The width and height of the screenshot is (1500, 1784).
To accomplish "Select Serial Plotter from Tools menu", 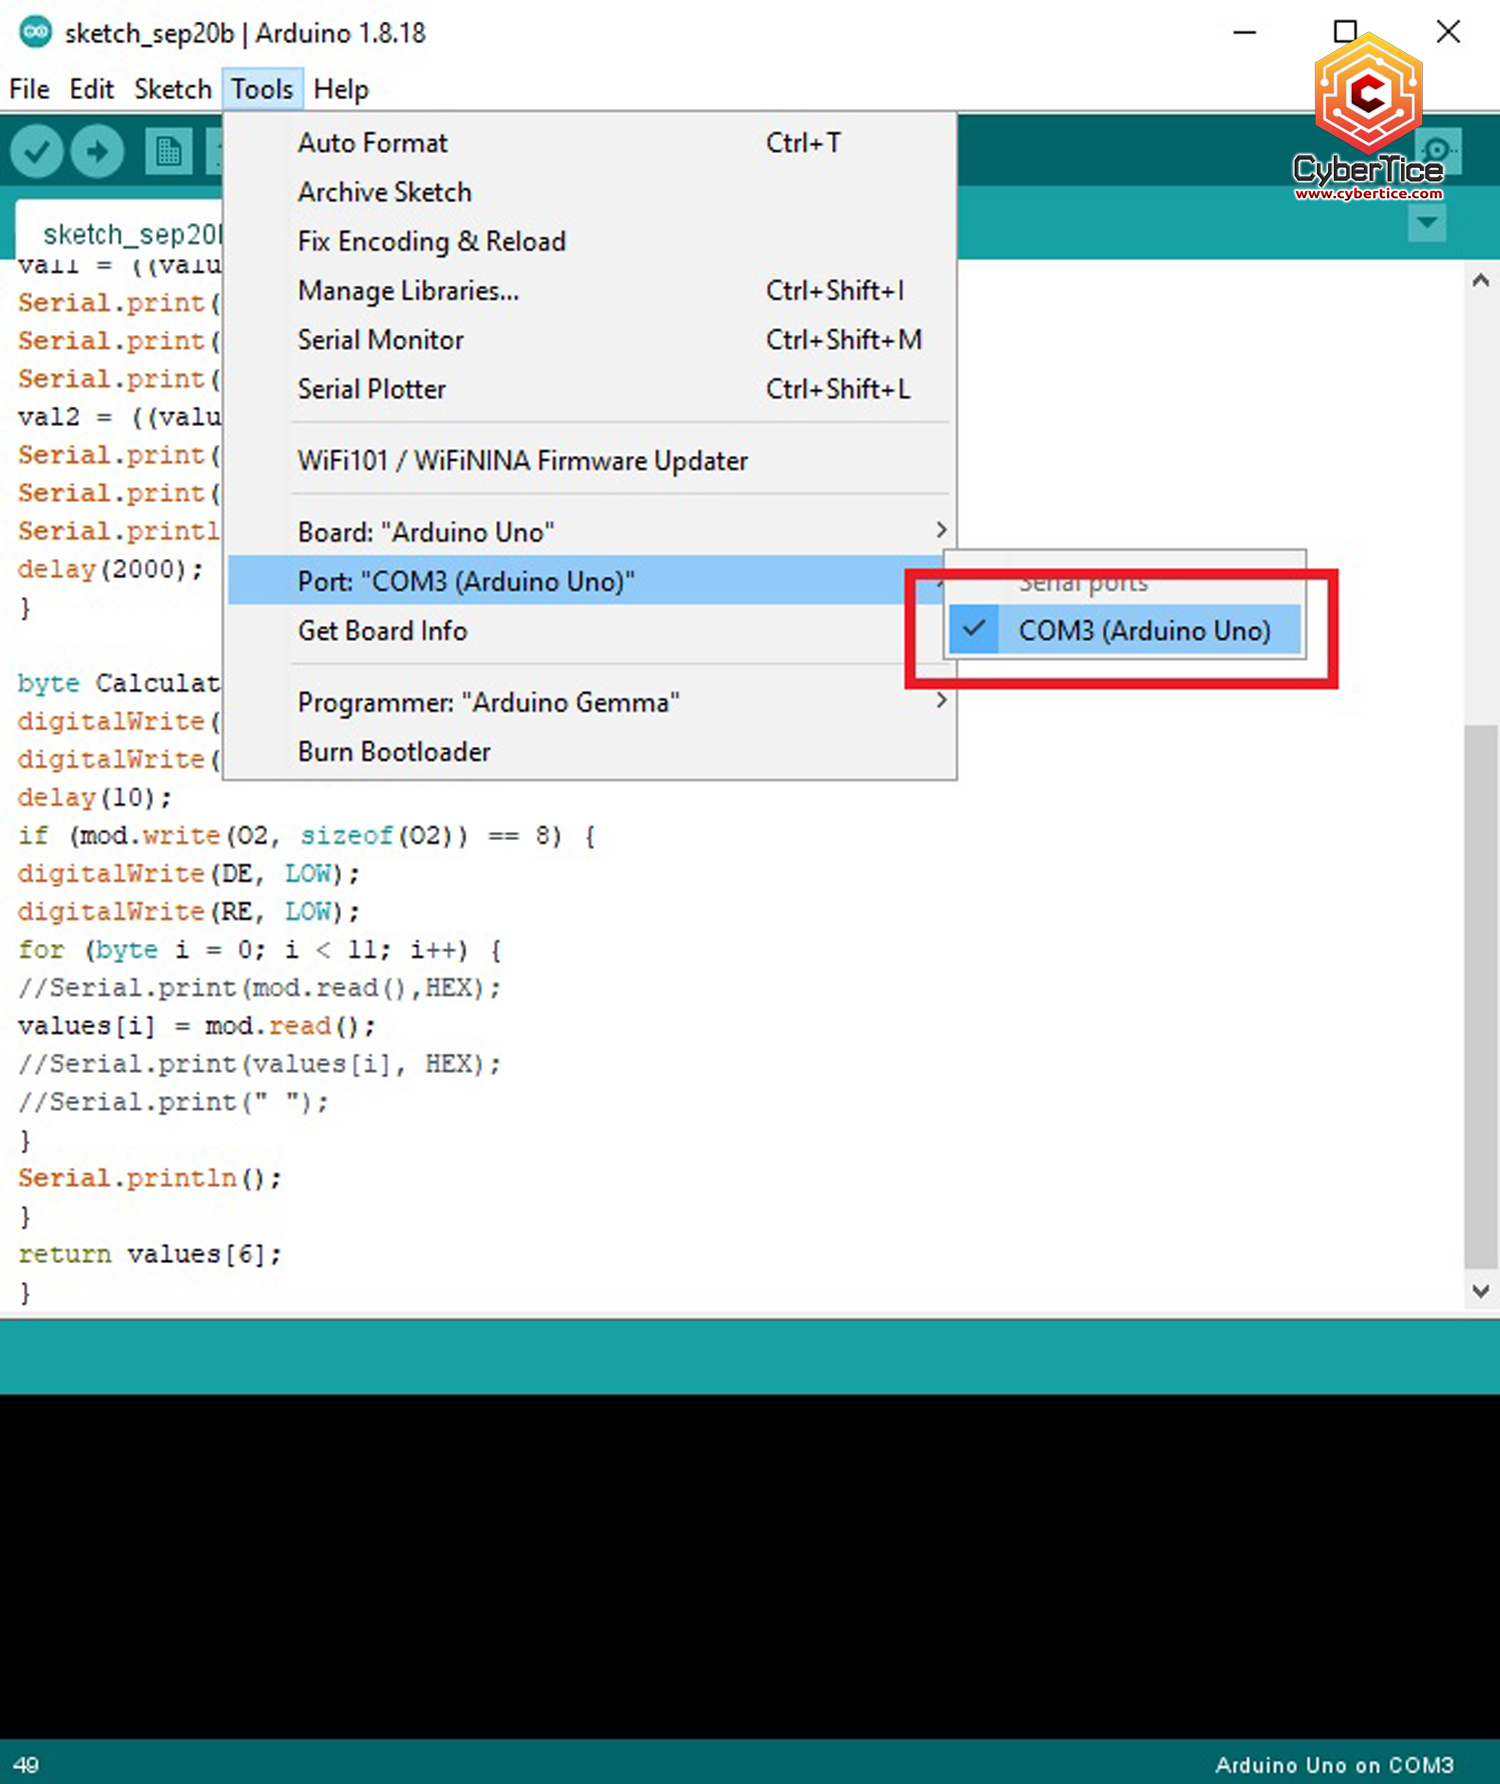I will tap(372, 389).
